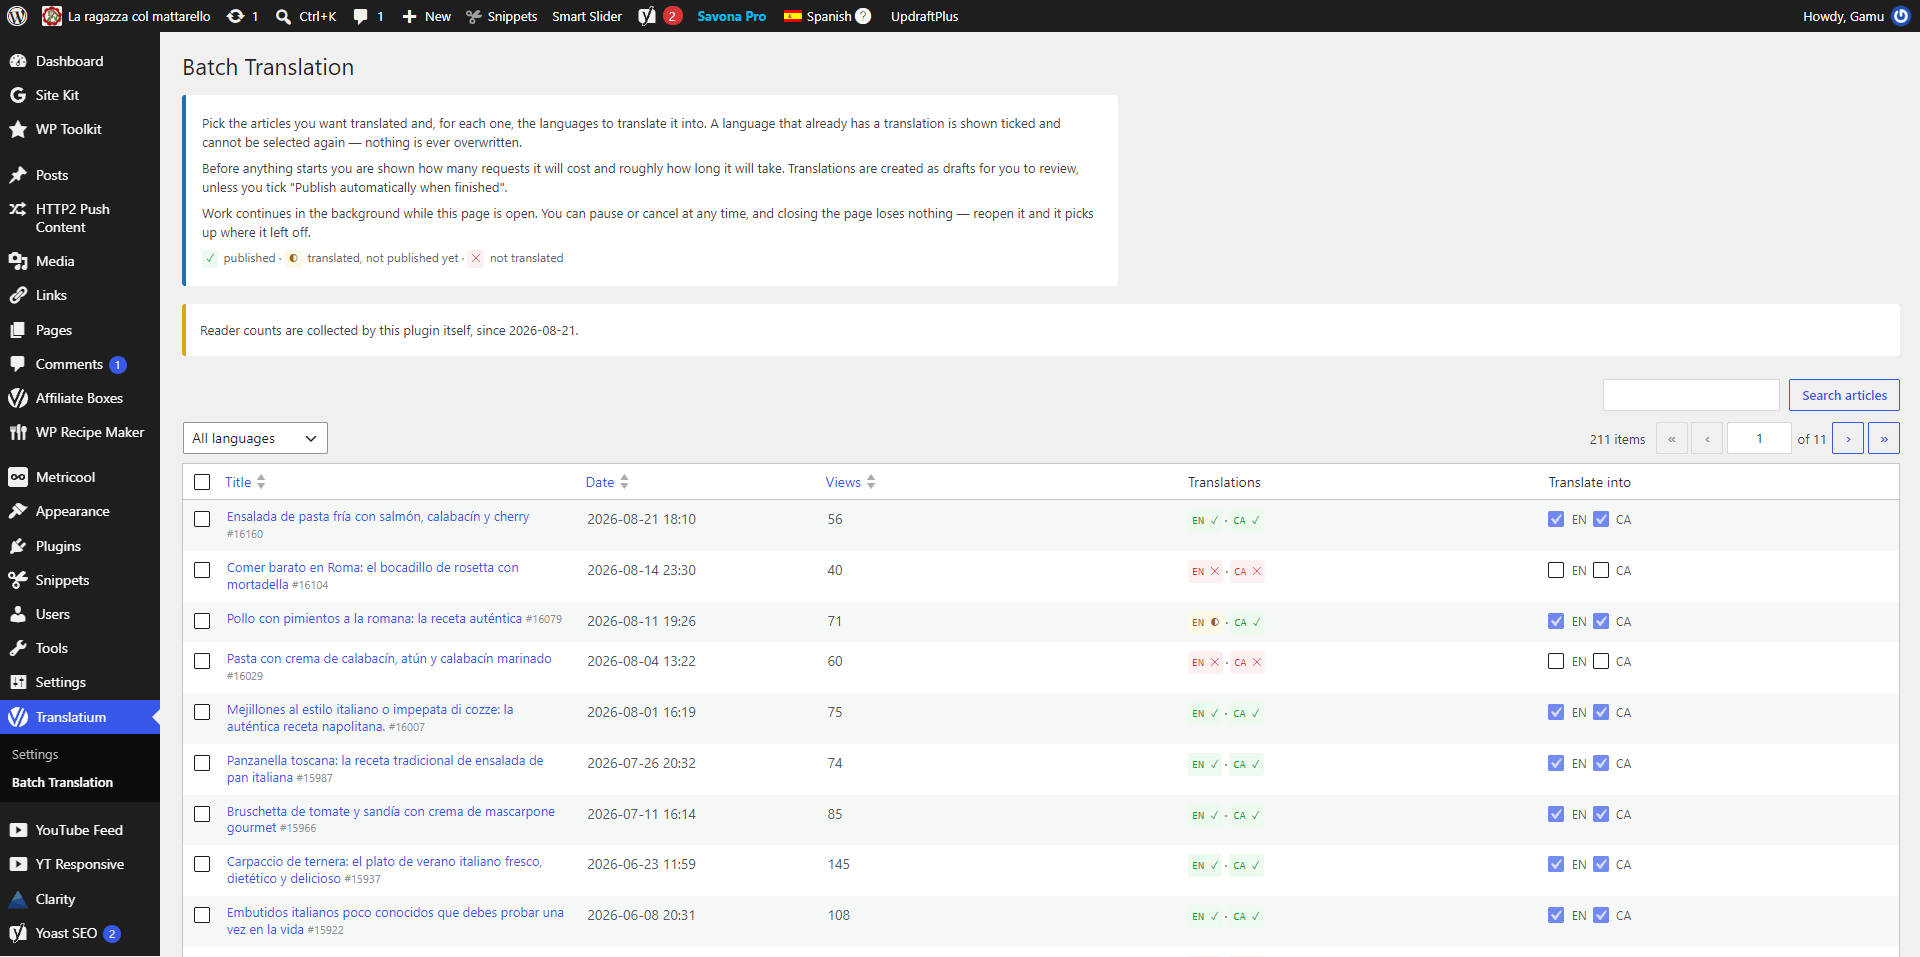Click the WordPress logo icon

click(17, 16)
